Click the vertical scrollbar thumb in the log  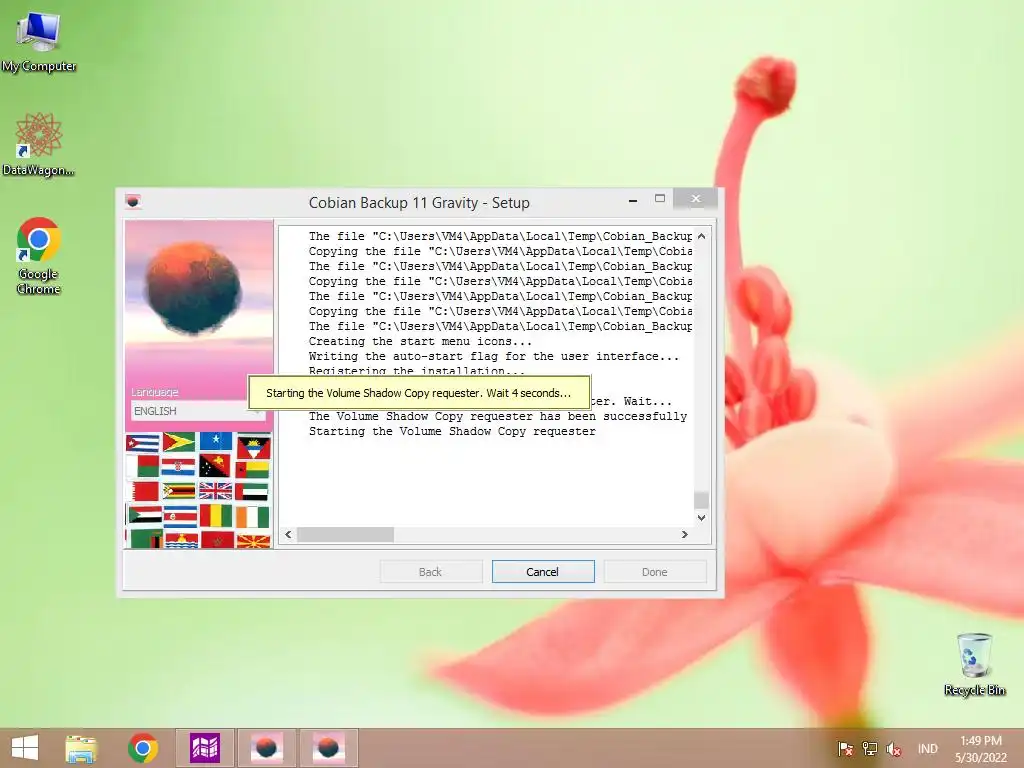(x=701, y=500)
